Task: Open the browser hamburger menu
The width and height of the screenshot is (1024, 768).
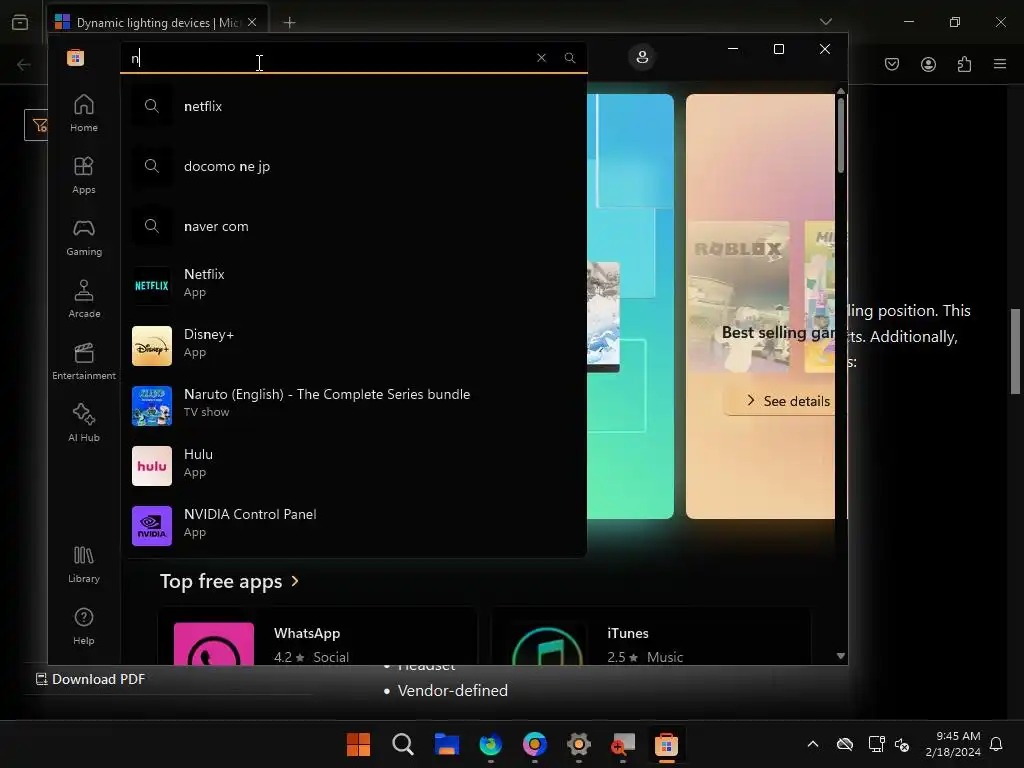Action: click(x=1000, y=64)
